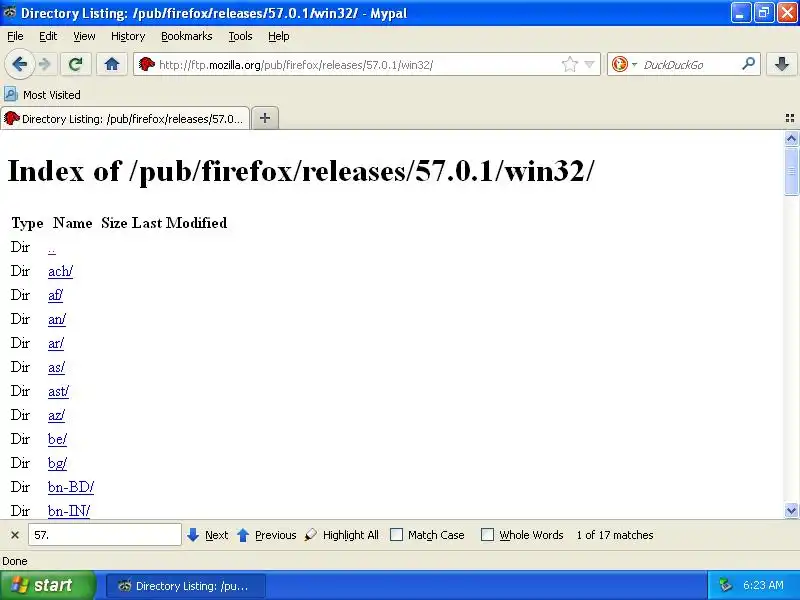Viewport: 800px width, 600px height.
Task: Show all tabs list button
Action: tap(790, 118)
